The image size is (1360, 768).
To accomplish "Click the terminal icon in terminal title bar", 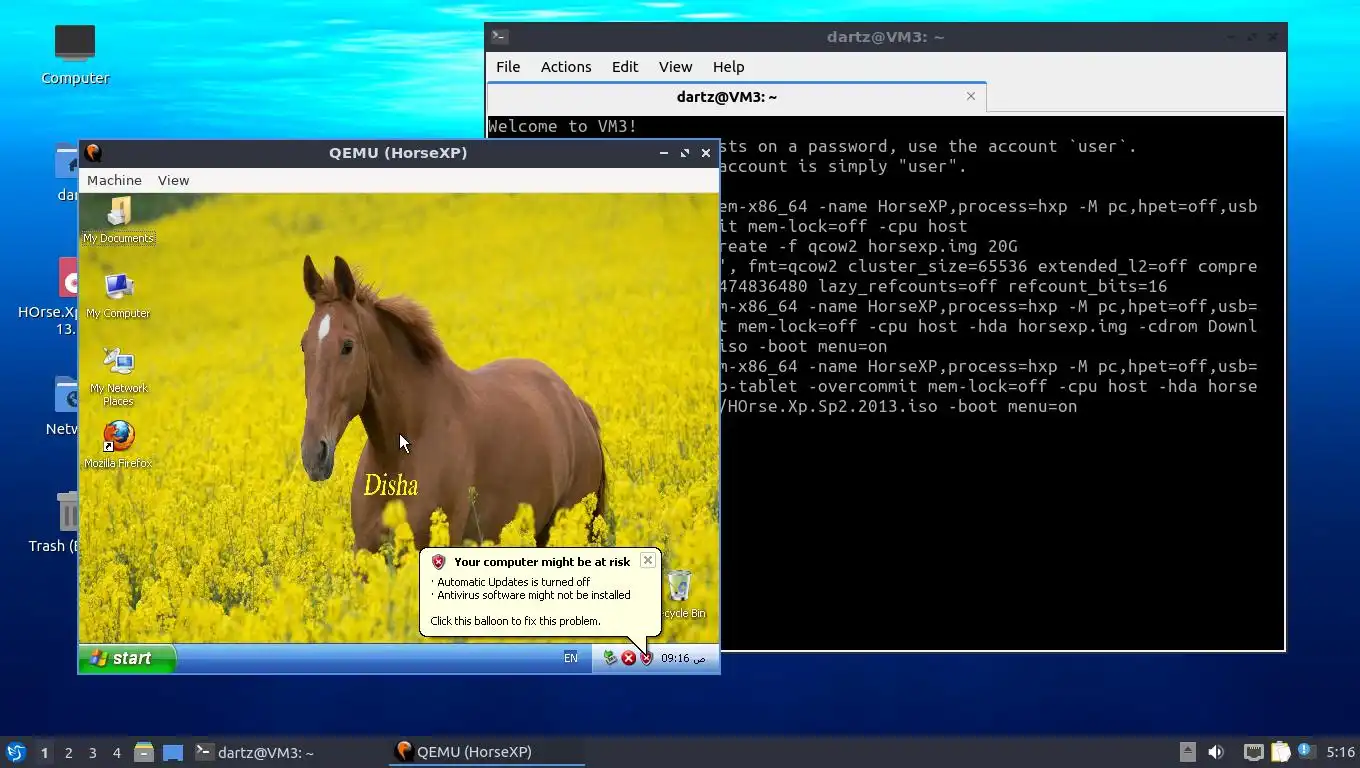I will tap(500, 37).
